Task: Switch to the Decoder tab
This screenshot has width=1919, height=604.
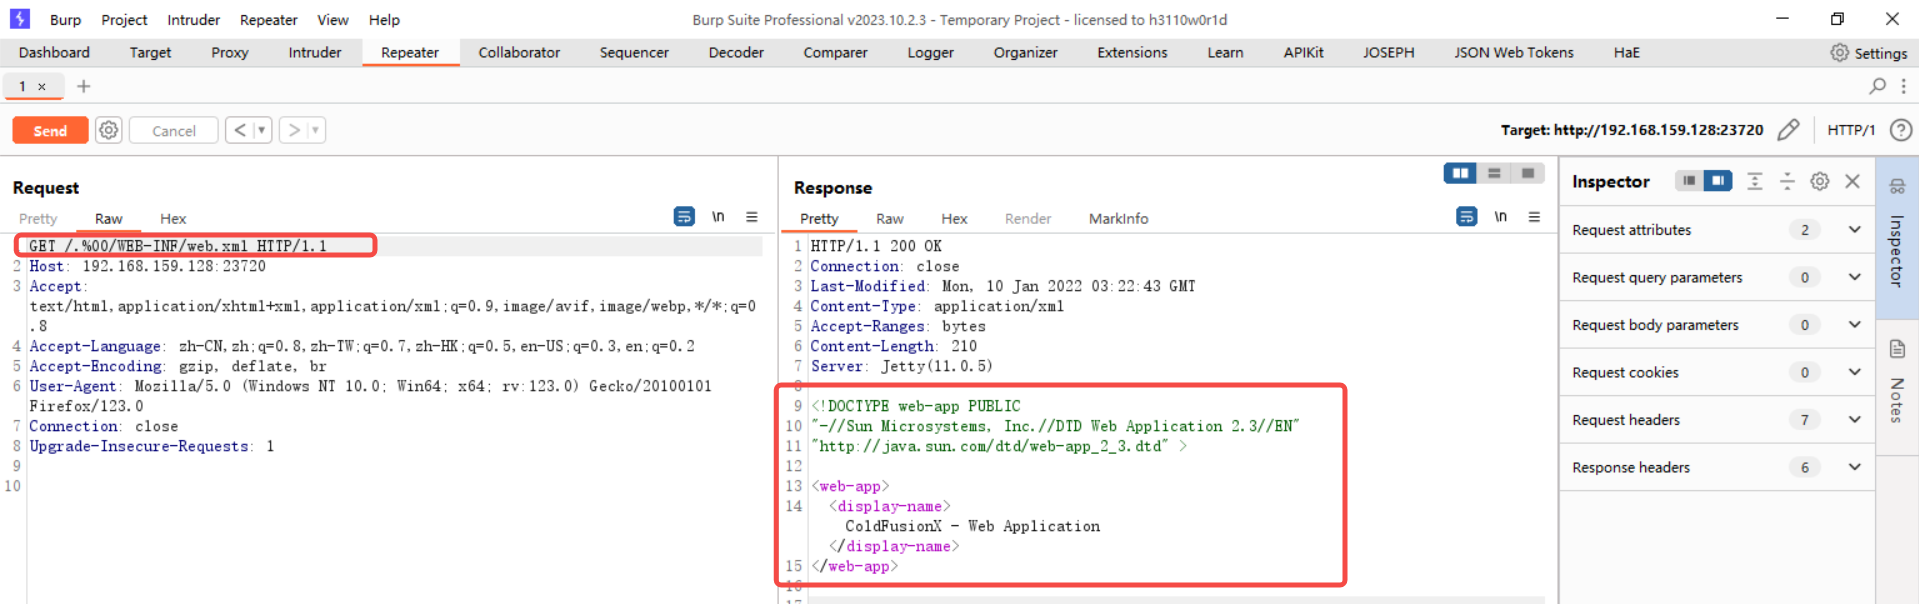Action: [x=735, y=53]
